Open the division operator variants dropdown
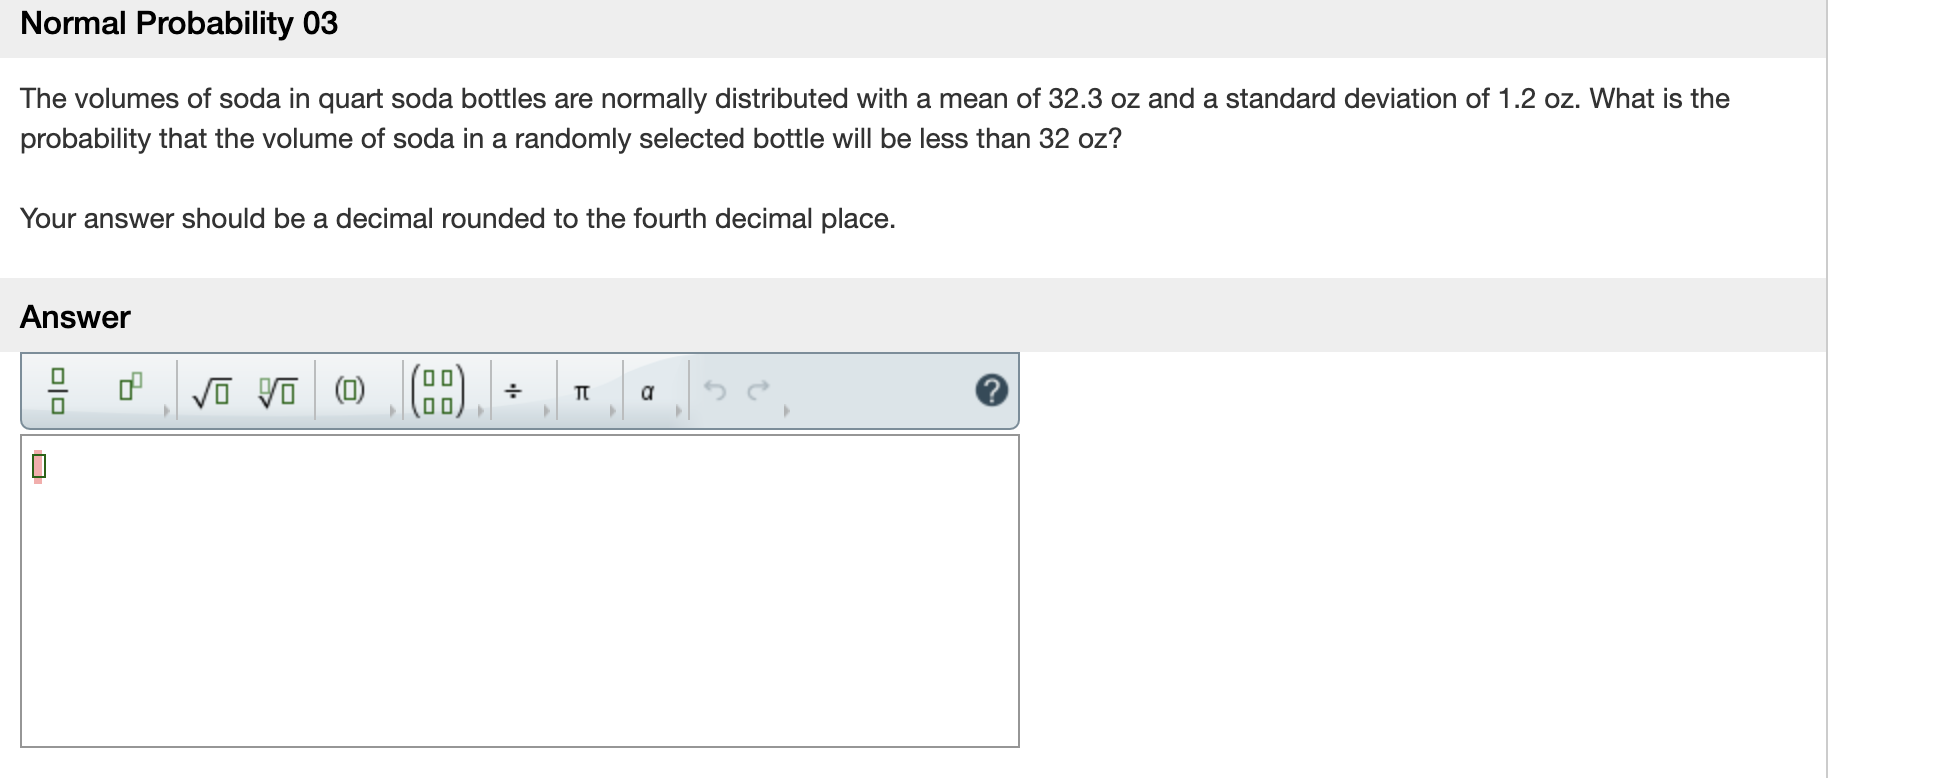 (x=548, y=409)
